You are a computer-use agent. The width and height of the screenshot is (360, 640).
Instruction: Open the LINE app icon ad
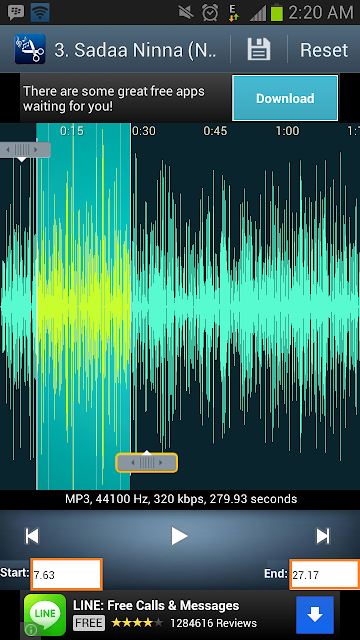(45, 615)
